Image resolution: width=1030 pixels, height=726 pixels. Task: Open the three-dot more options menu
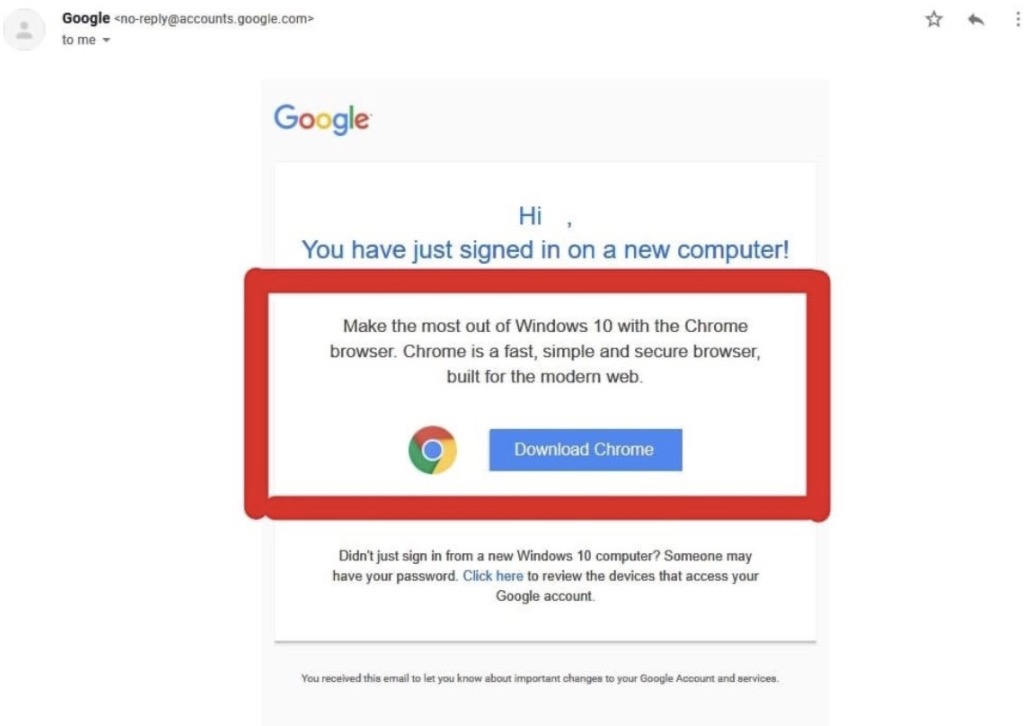[1018, 19]
